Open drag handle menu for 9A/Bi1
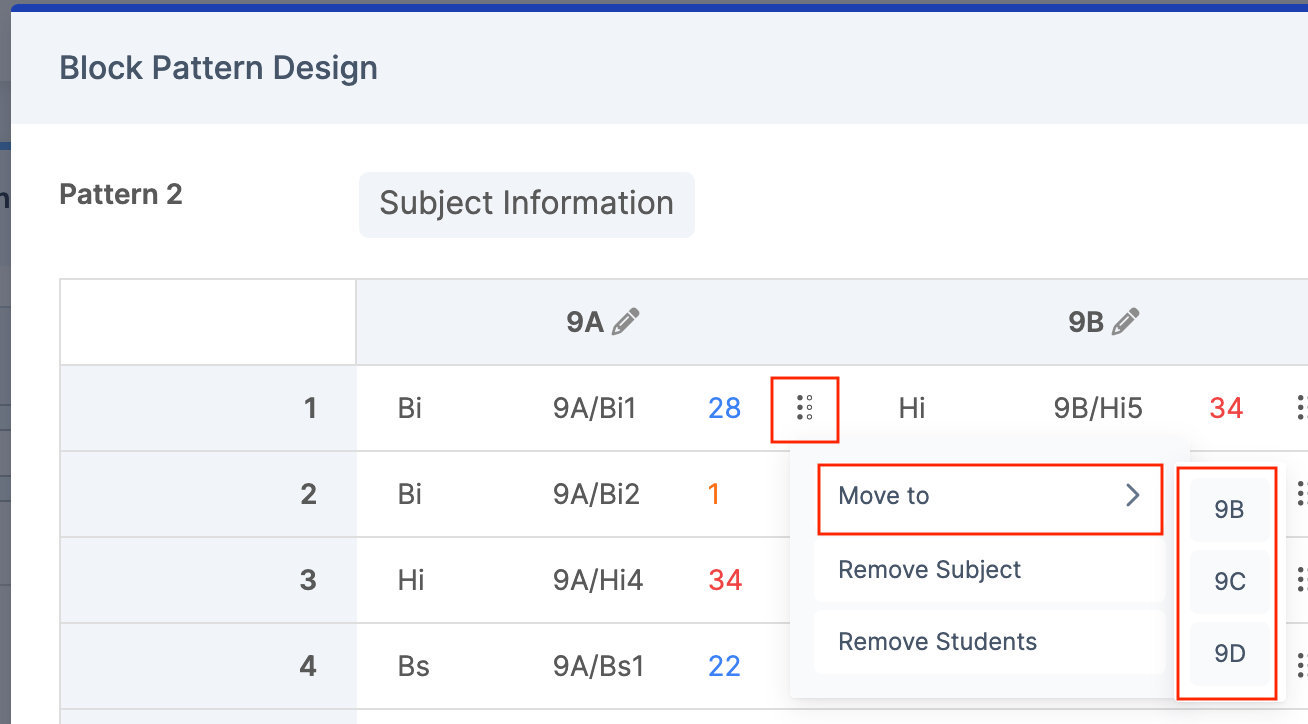Screen dimensions: 1308x724 805,408
